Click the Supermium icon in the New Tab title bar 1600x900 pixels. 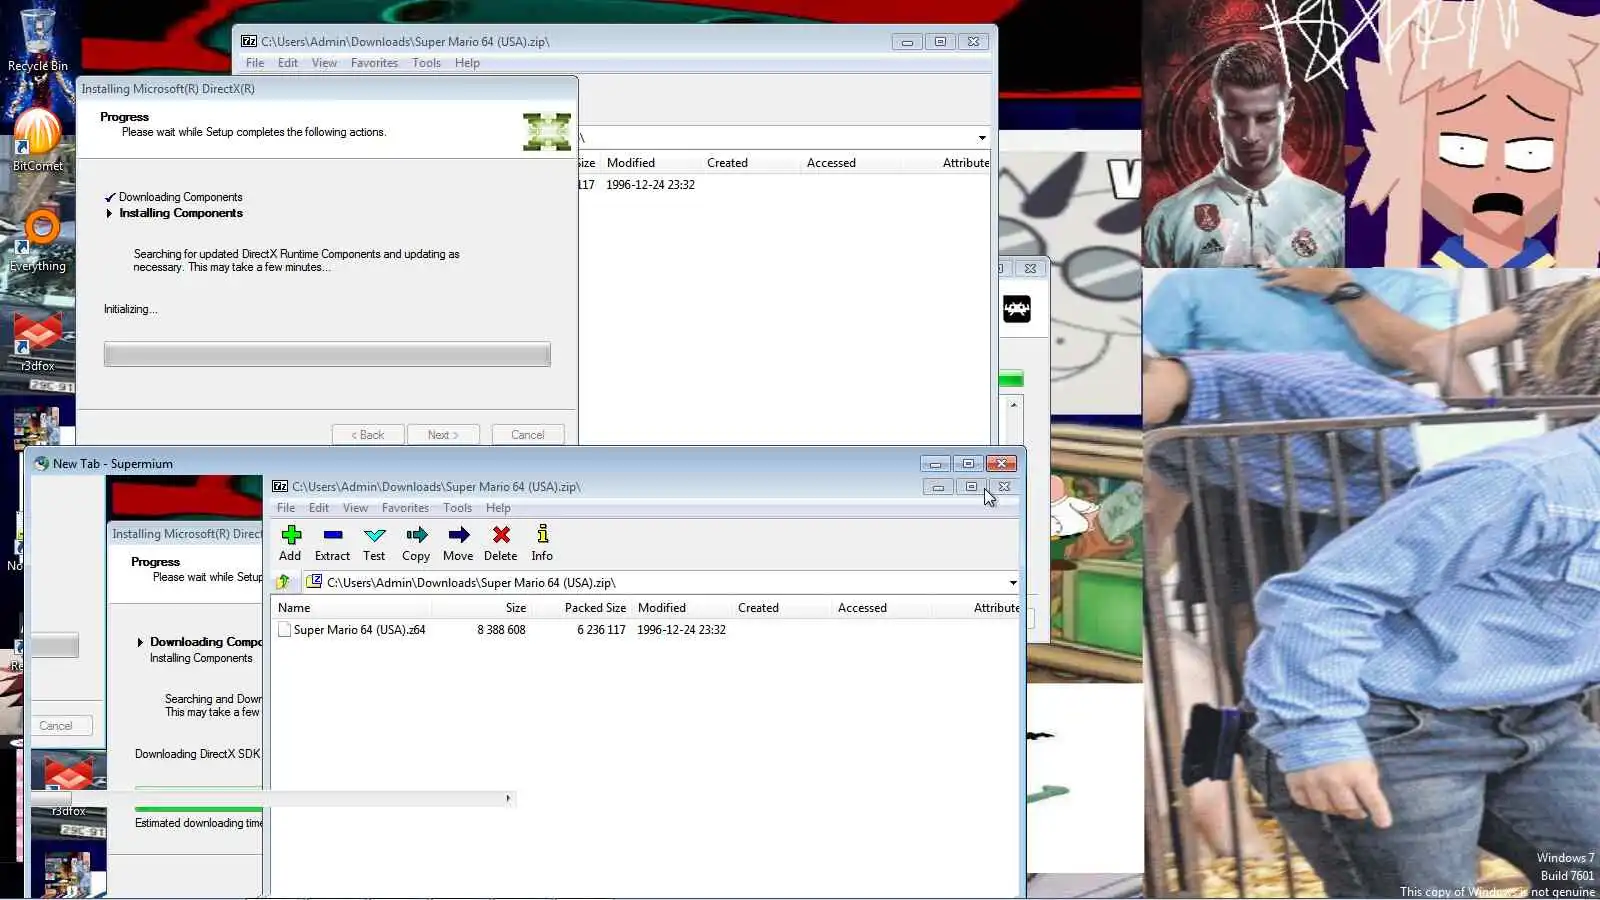point(41,464)
